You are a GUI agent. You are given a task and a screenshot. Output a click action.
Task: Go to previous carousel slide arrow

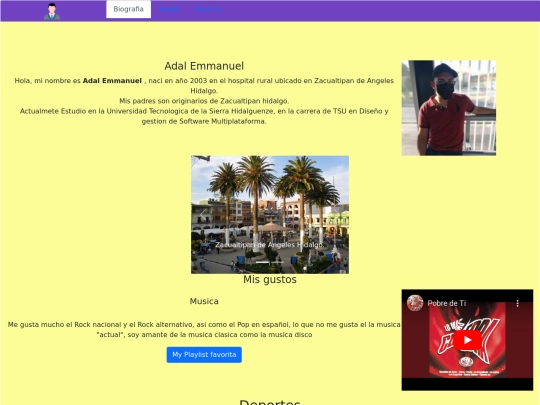click(203, 215)
